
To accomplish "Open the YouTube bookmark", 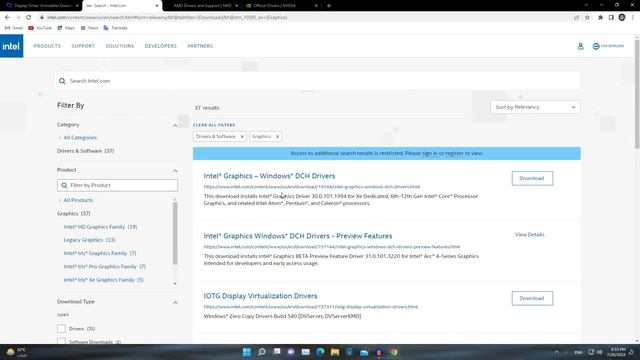I will (40, 28).
